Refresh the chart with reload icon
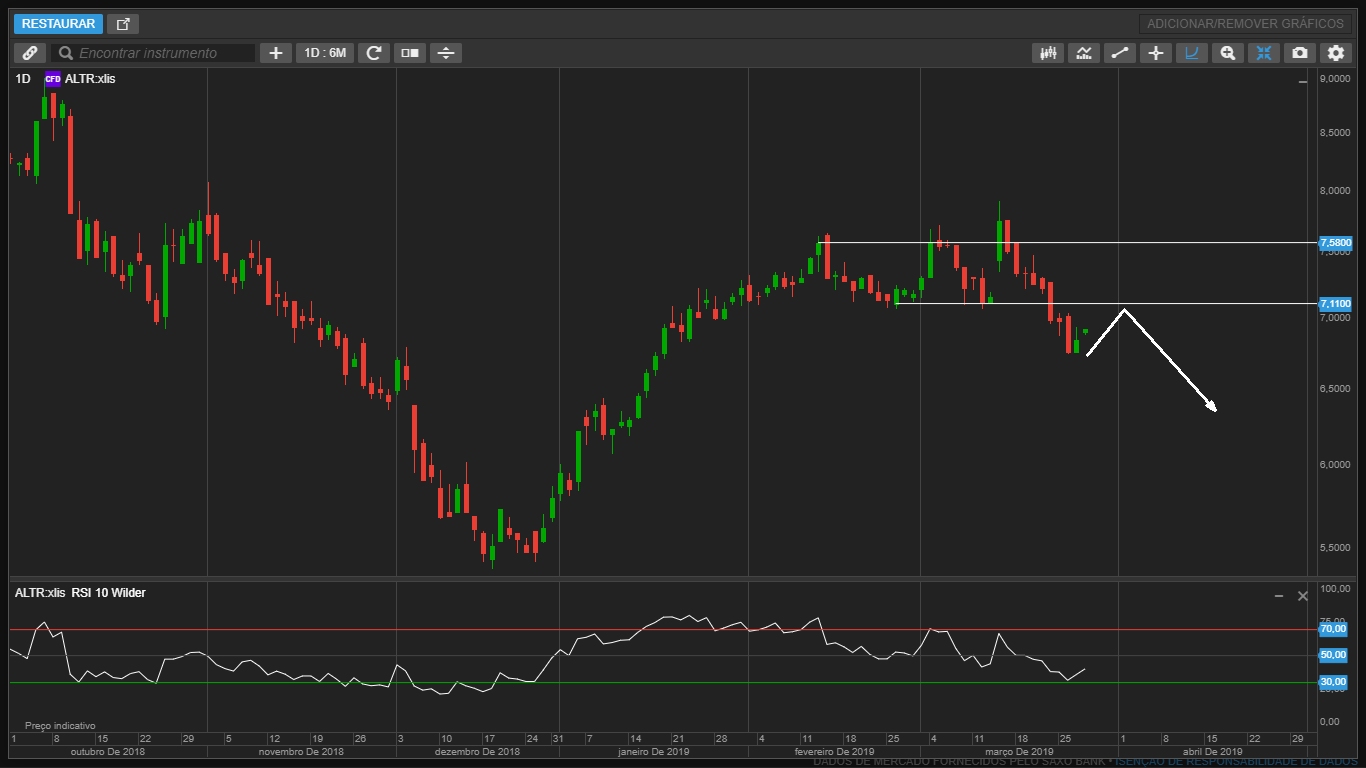The width and height of the screenshot is (1366, 768). pyautogui.click(x=374, y=53)
